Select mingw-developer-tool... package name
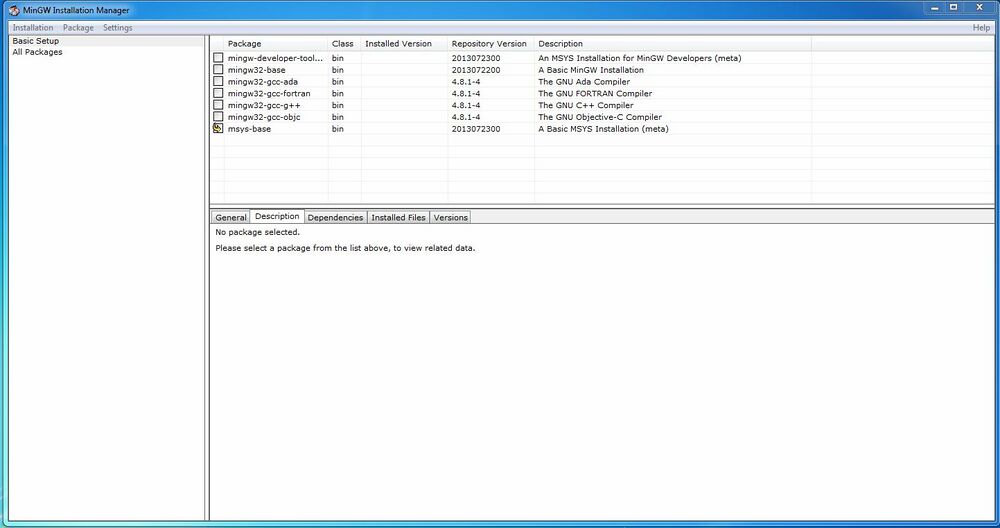1000x528 pixels. point(276,58)
